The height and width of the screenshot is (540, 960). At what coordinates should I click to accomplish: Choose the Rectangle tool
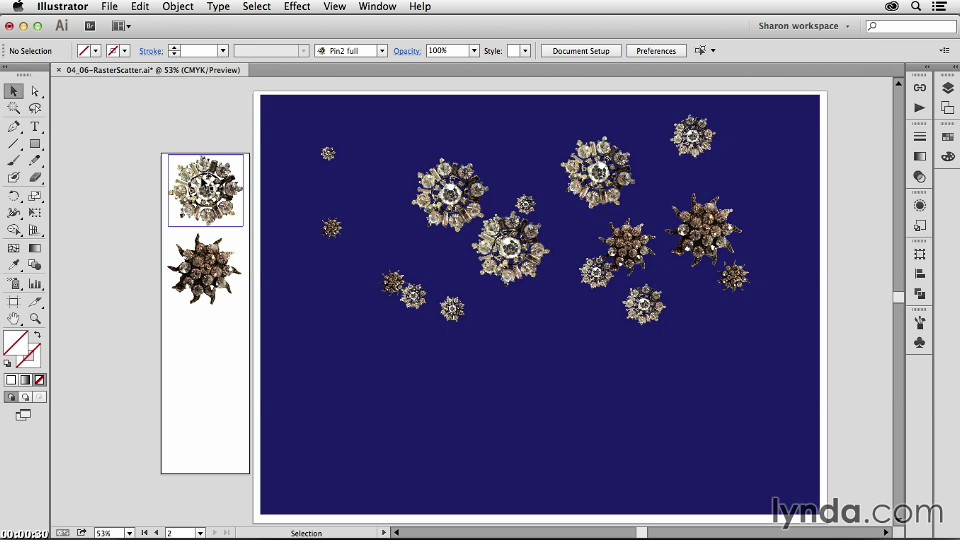point(35,144)
